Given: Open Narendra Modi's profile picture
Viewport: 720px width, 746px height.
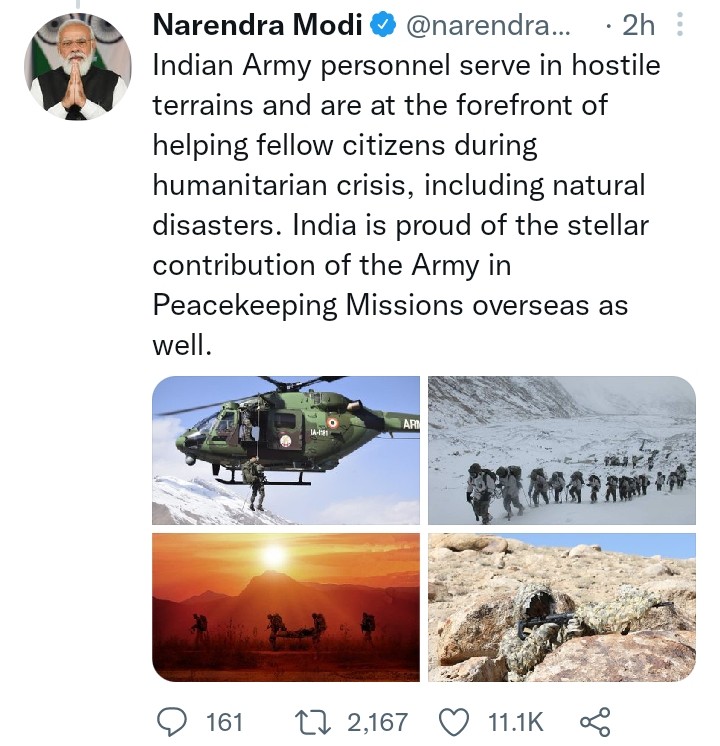Looking at the screenshot, I should [x=78, y=67].
